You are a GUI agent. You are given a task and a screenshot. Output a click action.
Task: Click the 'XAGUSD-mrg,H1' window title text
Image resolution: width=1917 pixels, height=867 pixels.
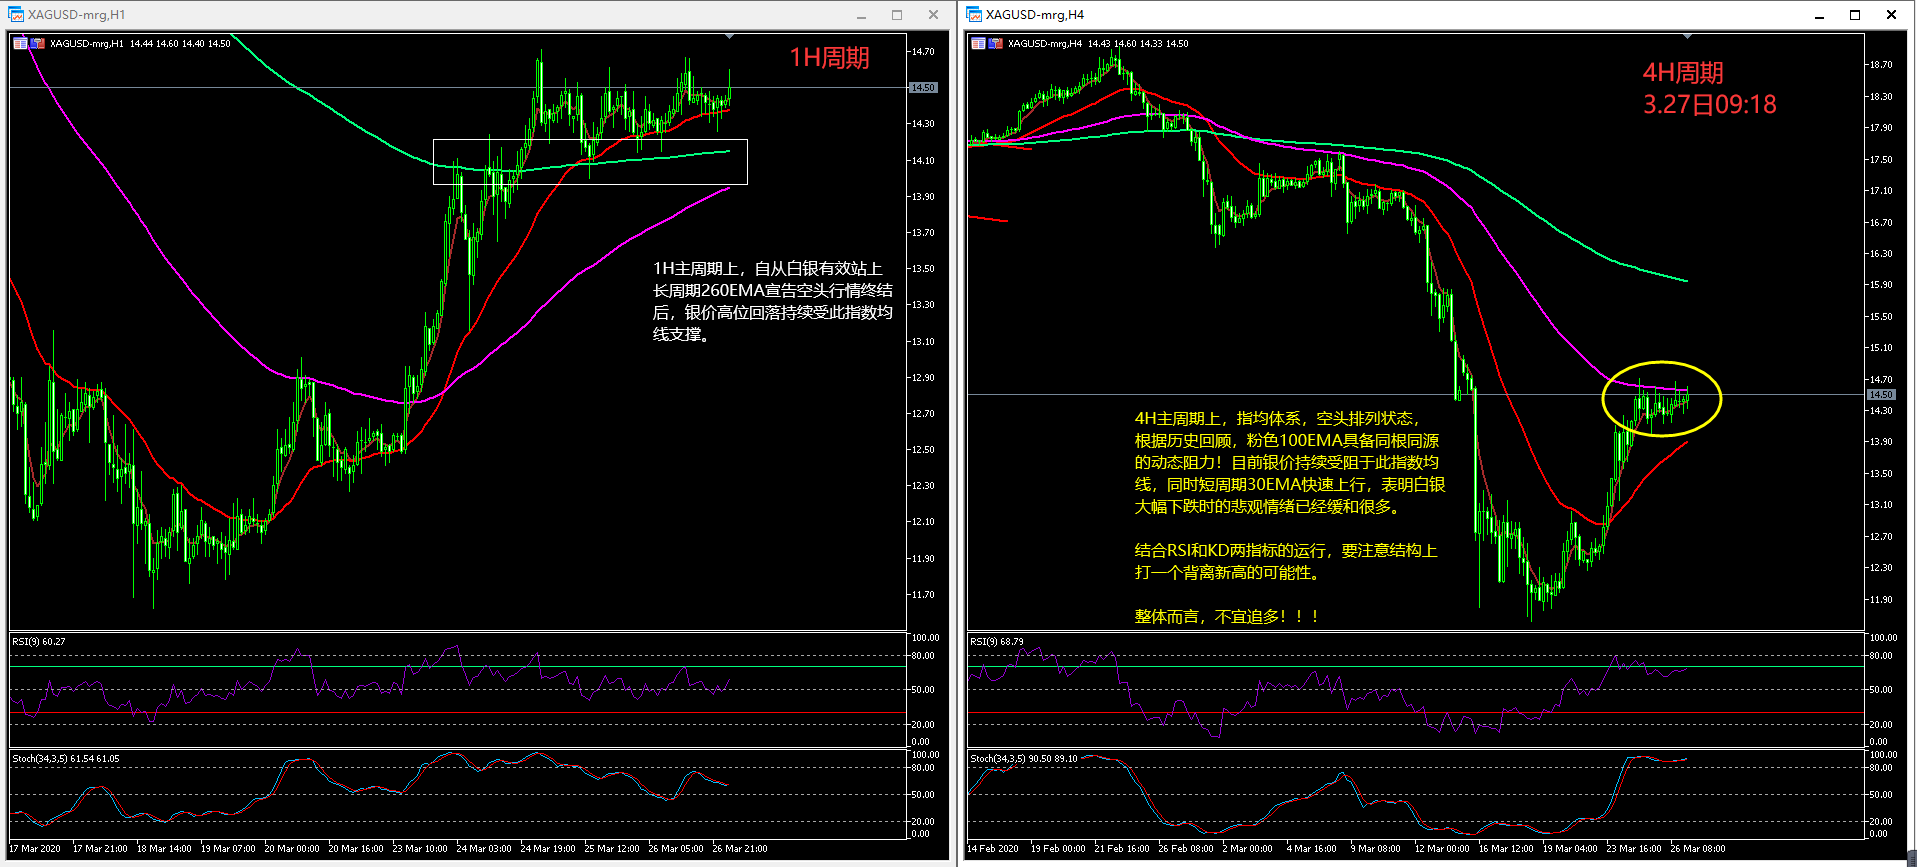(x=77, y=15)
